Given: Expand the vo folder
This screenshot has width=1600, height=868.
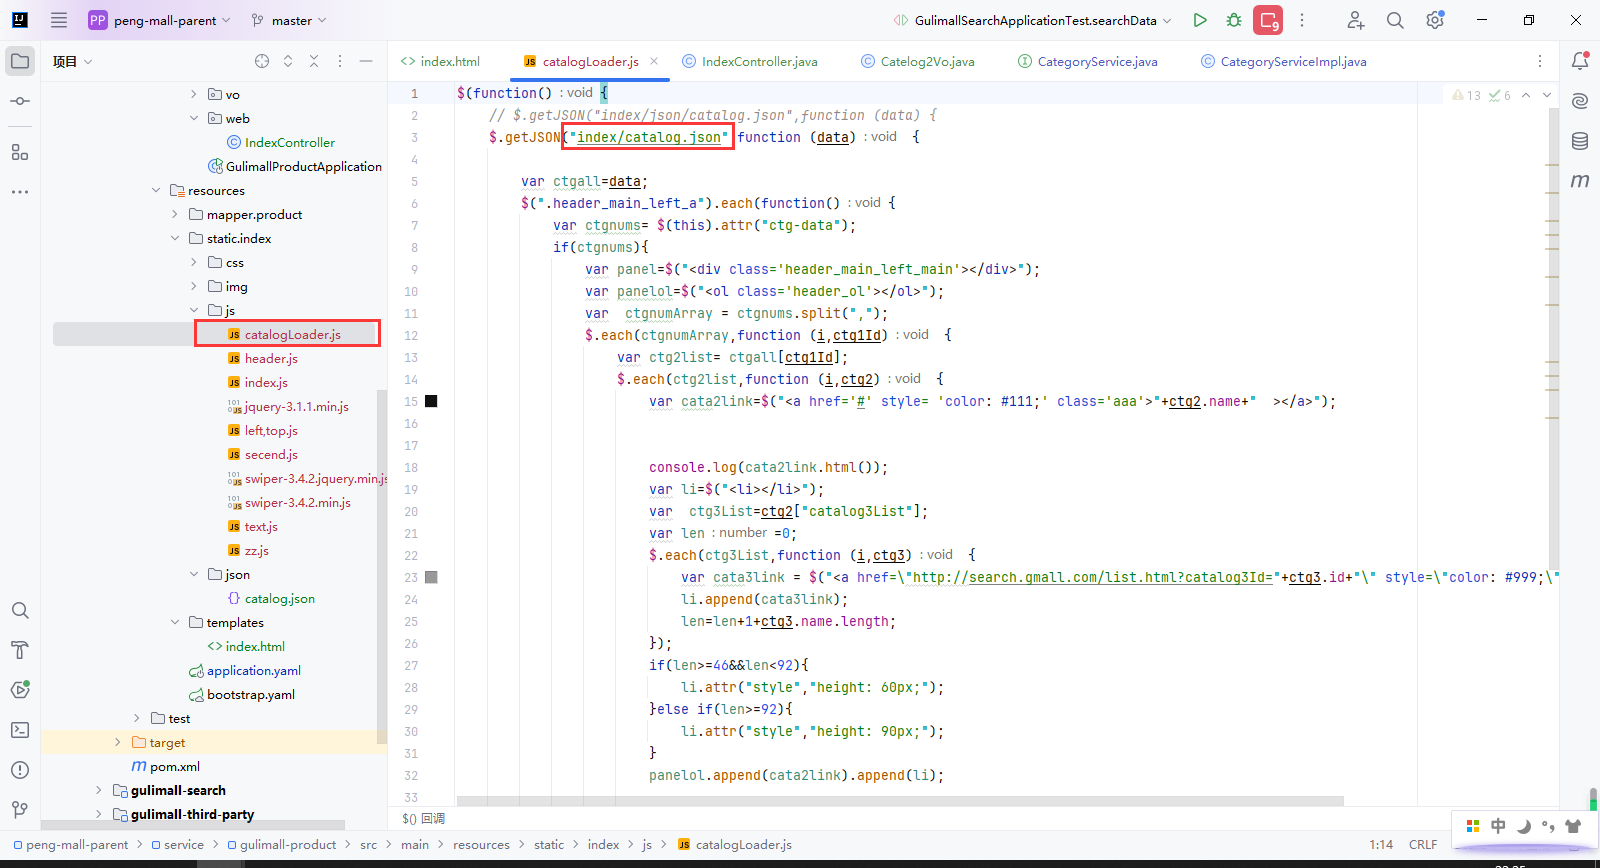Looking at the screenshot, I should (x=194, y=94).
